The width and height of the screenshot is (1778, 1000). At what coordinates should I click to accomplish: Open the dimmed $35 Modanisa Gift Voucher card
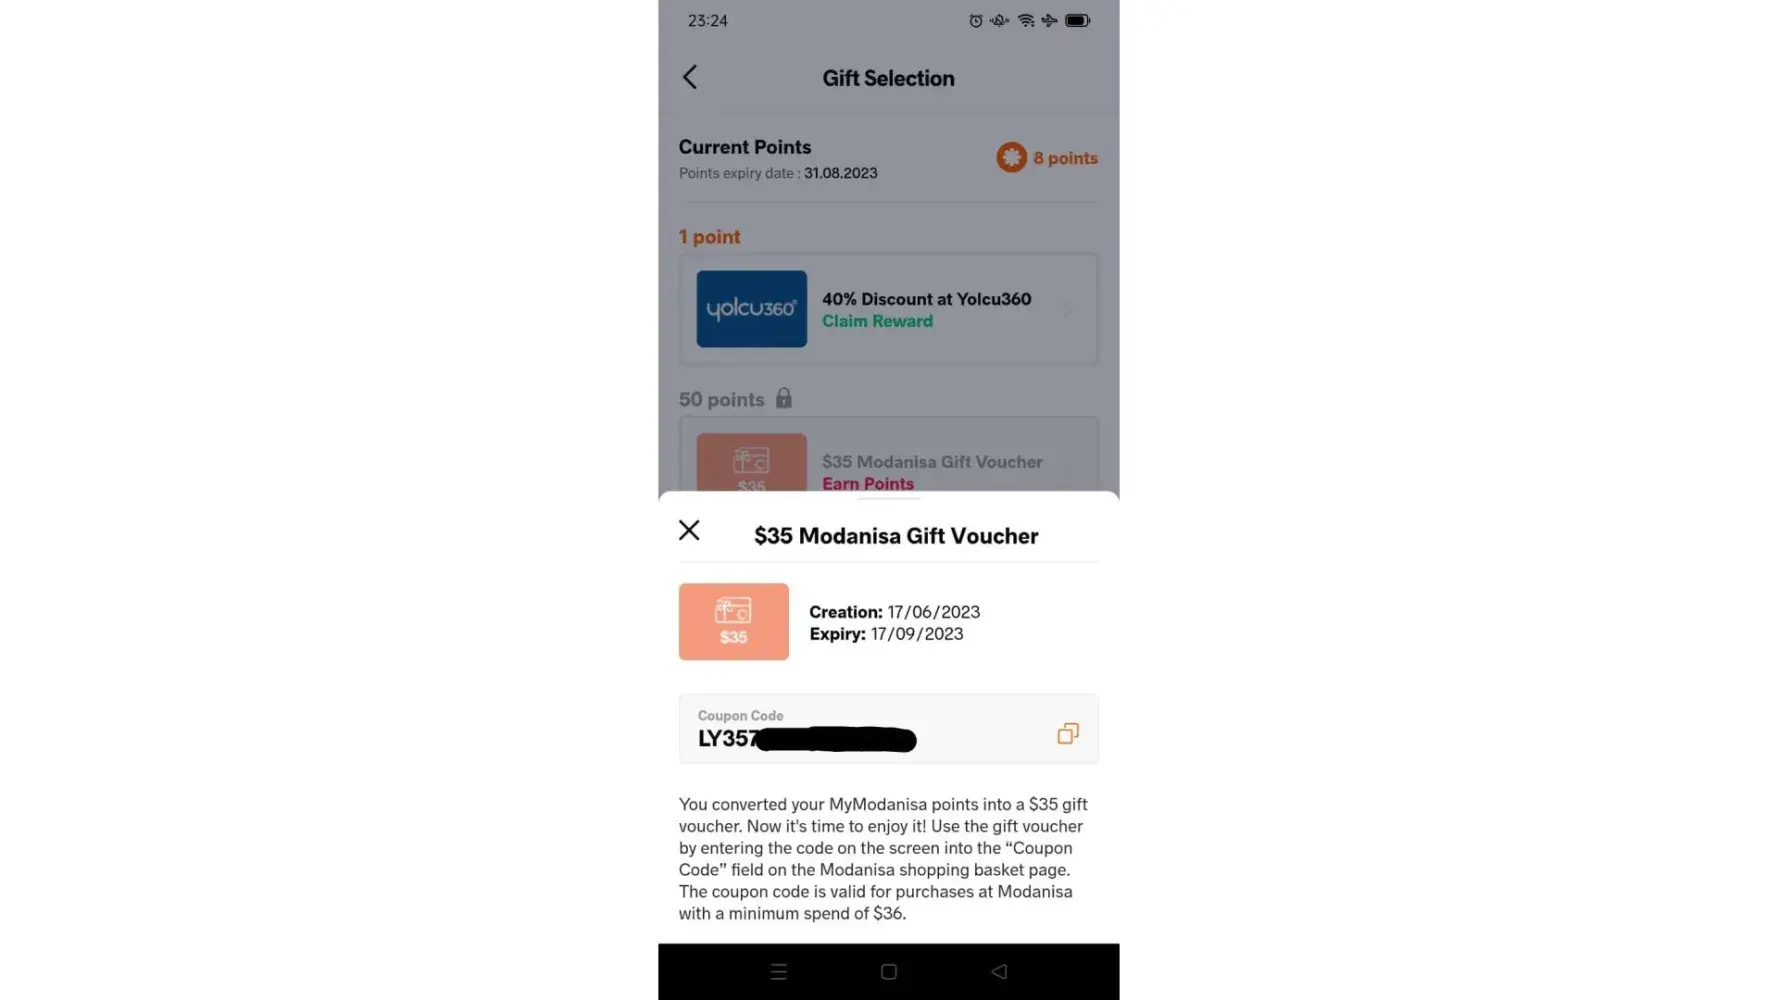[889, 456]
